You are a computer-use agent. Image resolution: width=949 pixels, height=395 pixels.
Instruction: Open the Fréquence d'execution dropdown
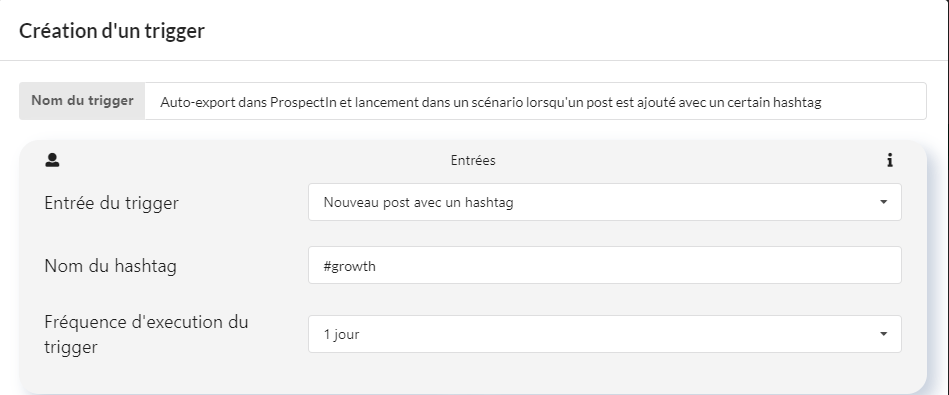[605, 334]
